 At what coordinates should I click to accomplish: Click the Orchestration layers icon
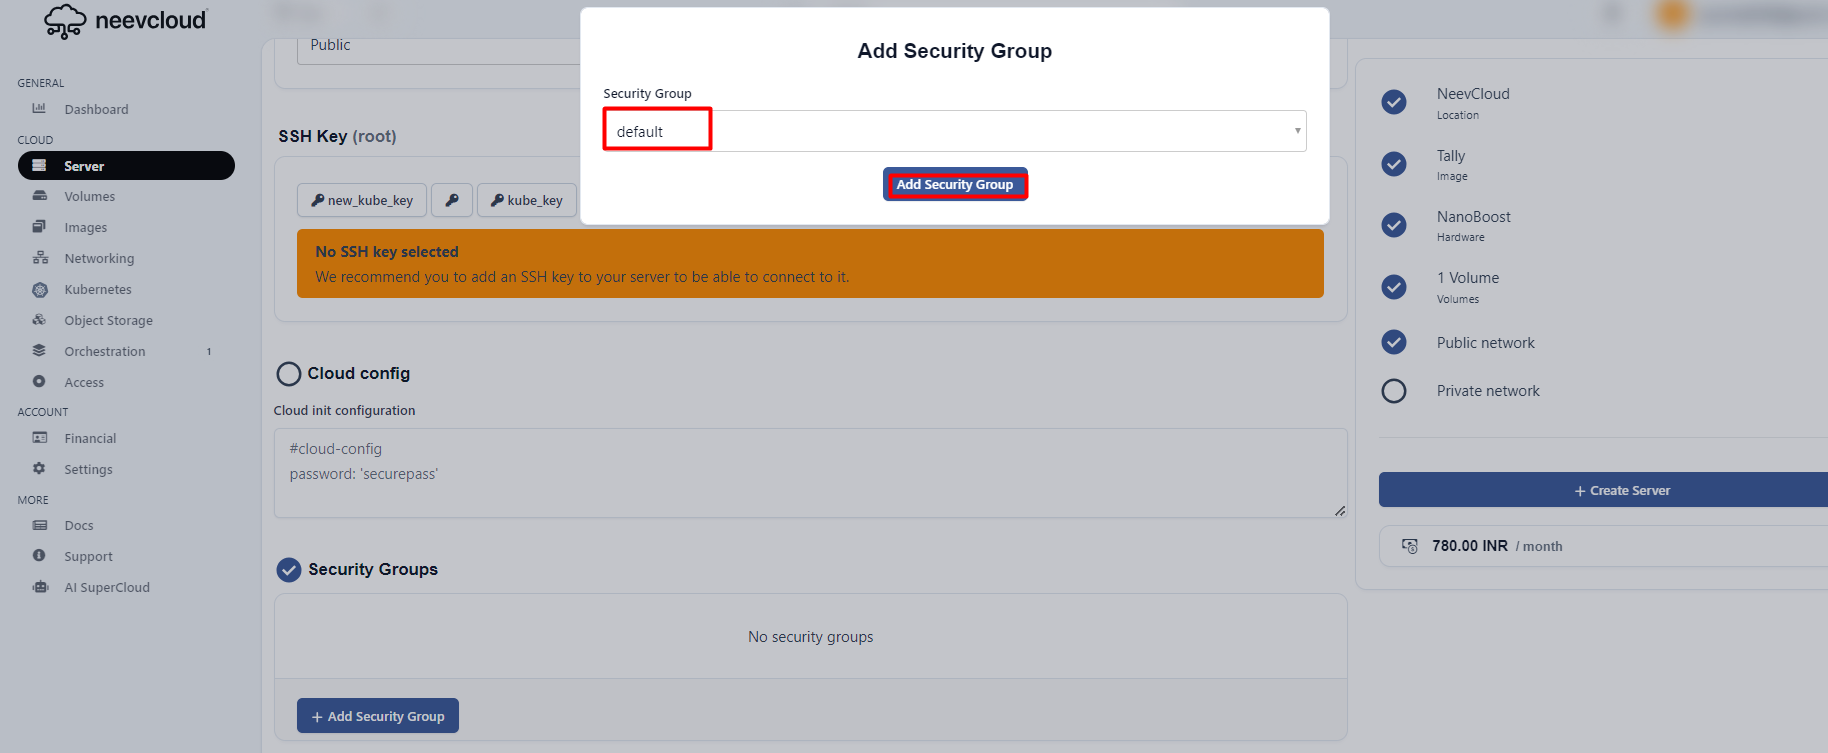(x=39, y=351)
